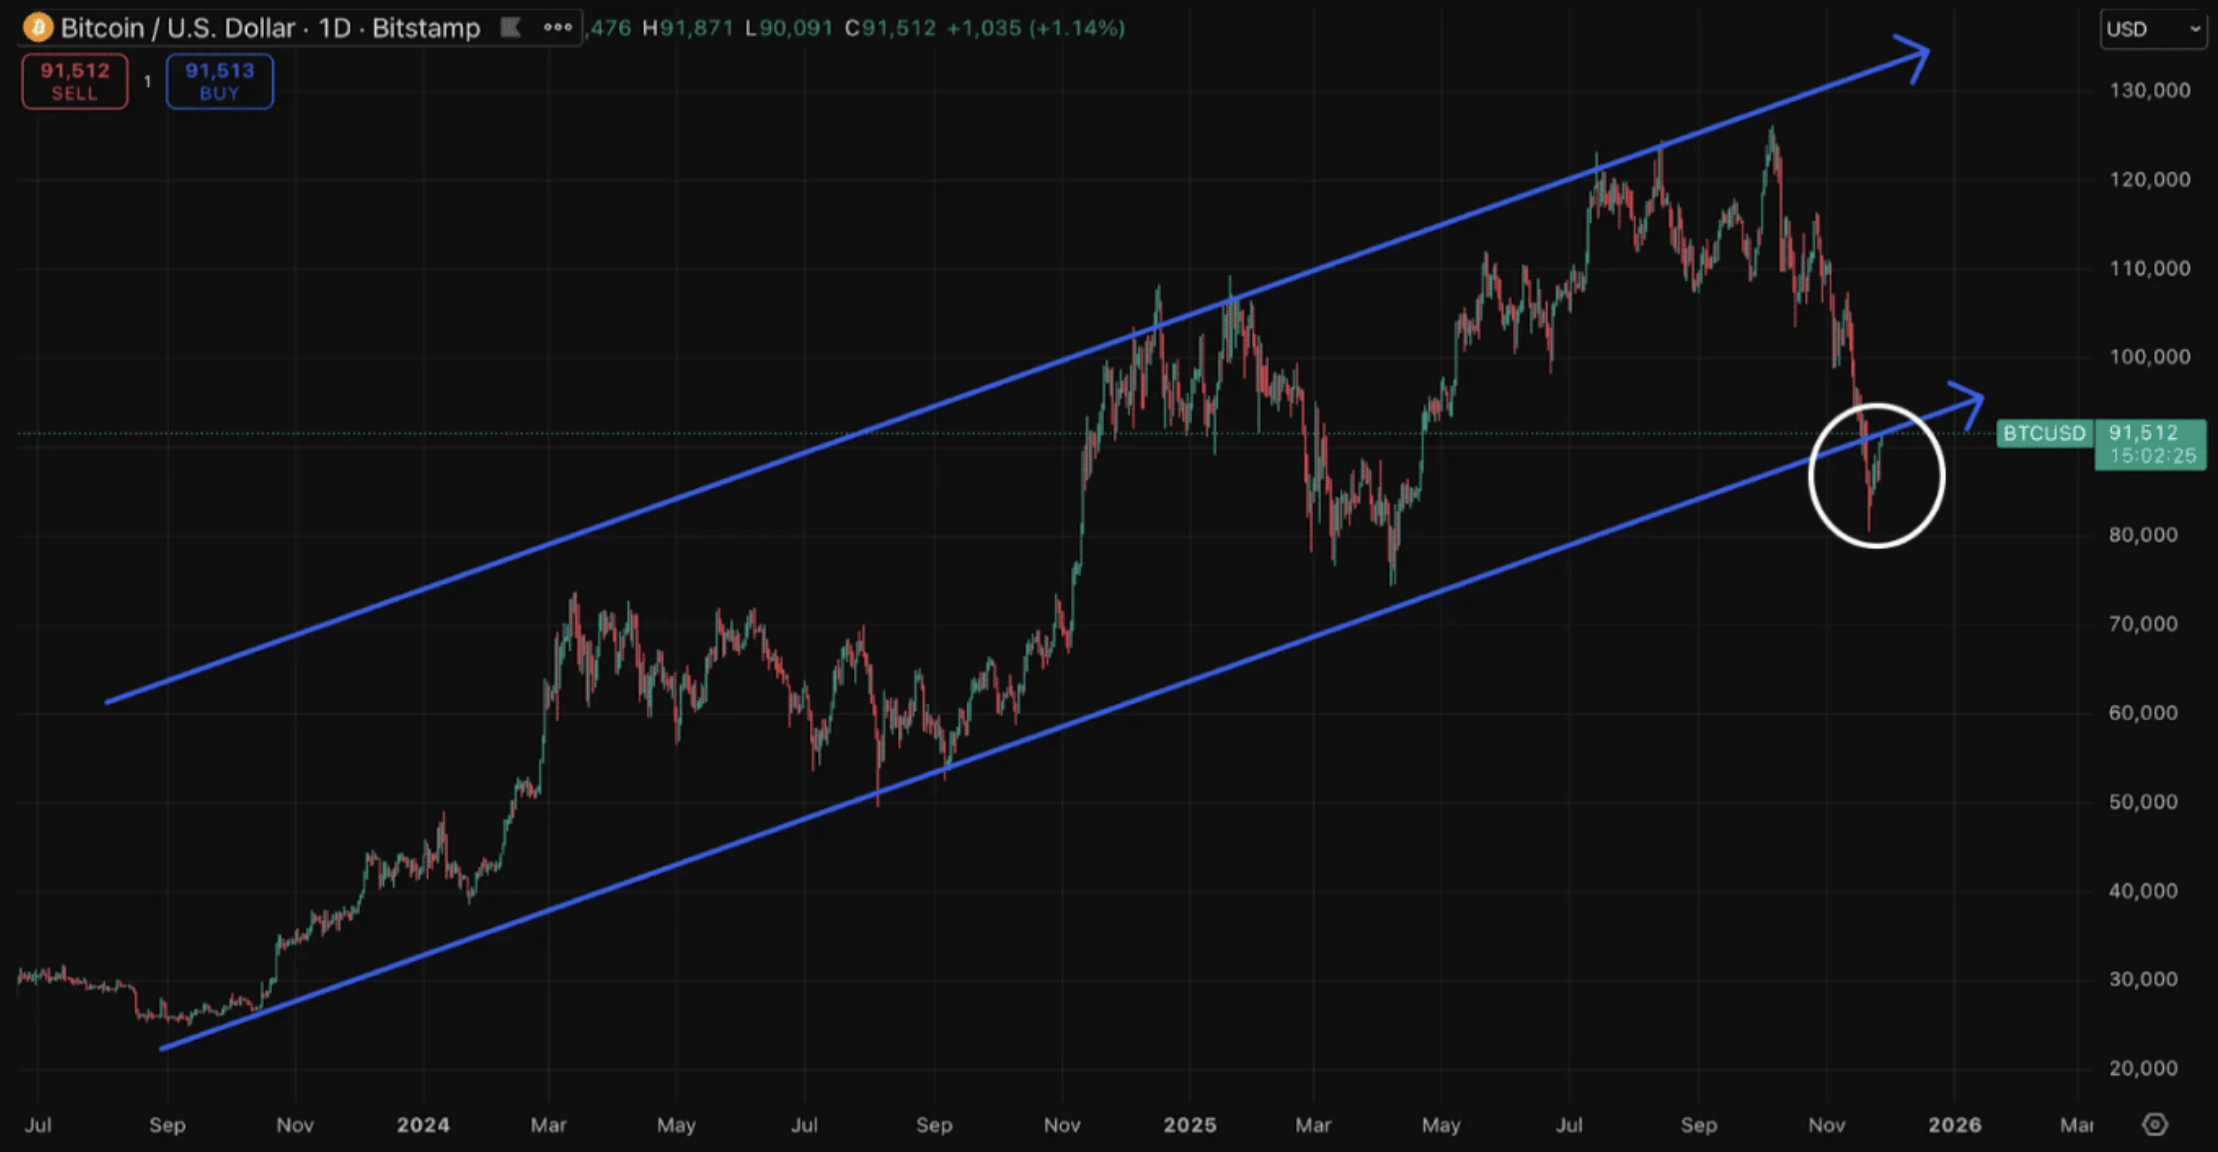This screenshot has width=2218, height=1152.
Task: Click the Bitcoin / U.S. Dollar symbol title
Action: tap(177, 28)
